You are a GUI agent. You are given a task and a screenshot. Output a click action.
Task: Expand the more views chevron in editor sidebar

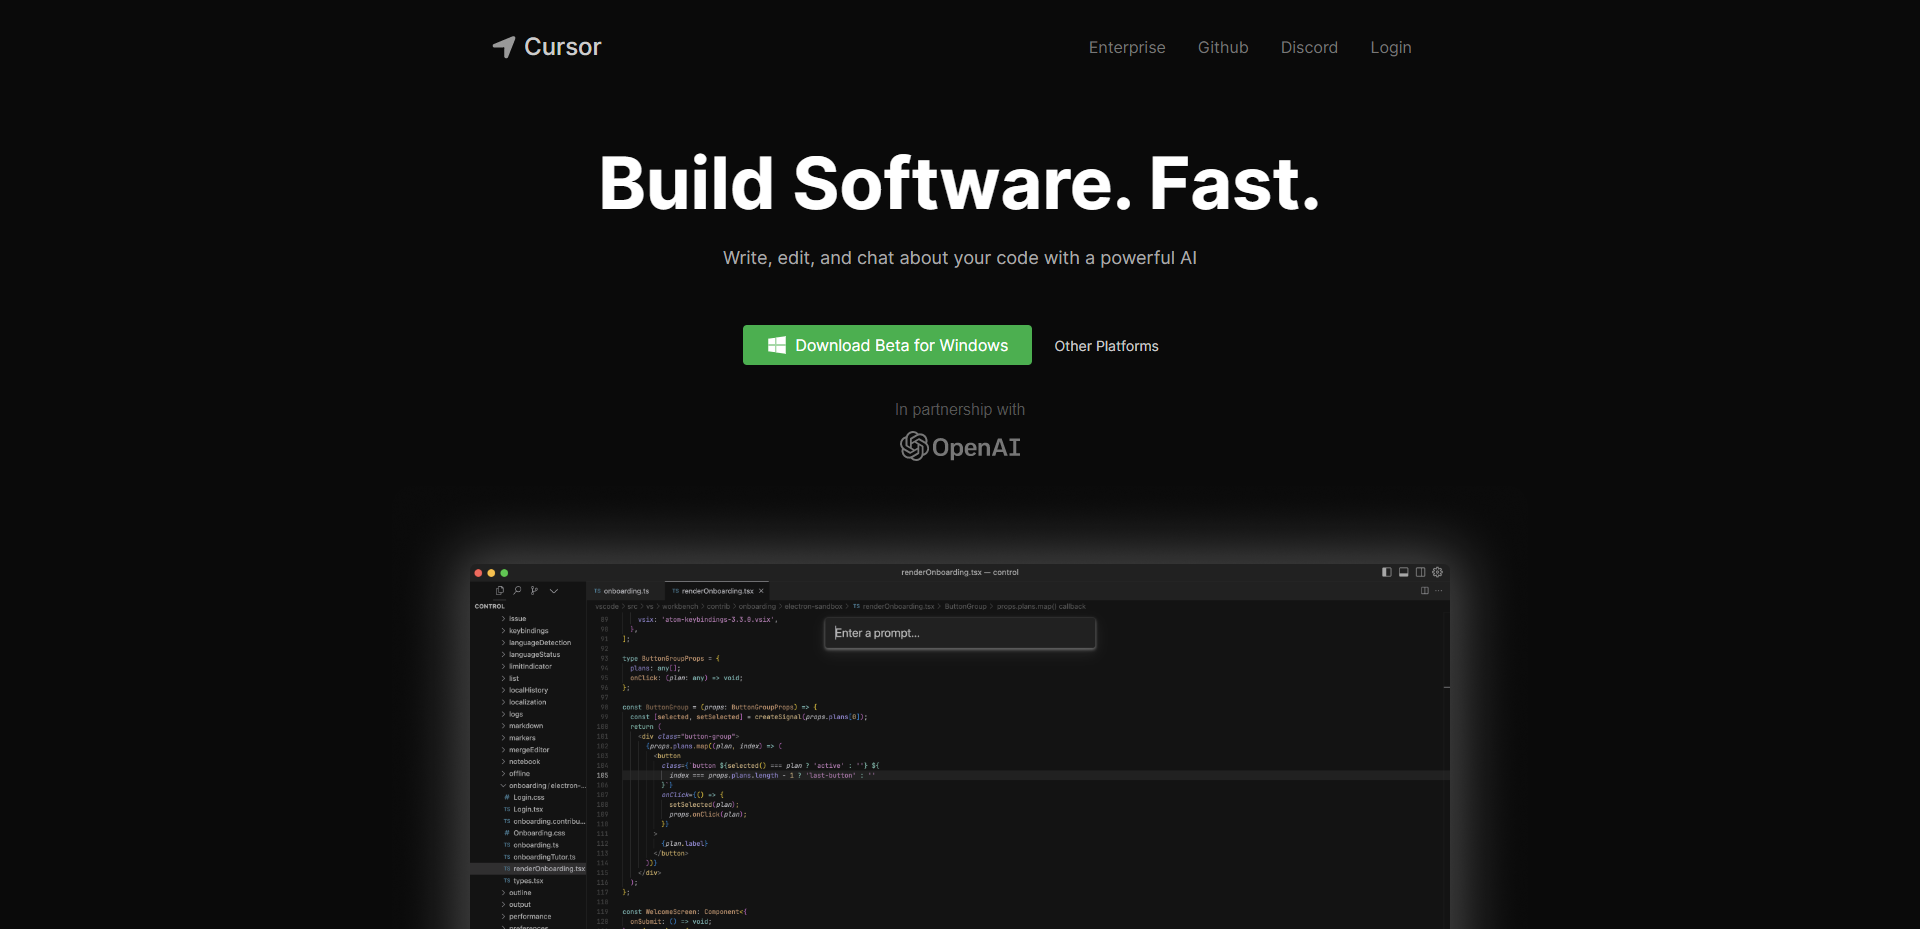[x=554, y=591]
